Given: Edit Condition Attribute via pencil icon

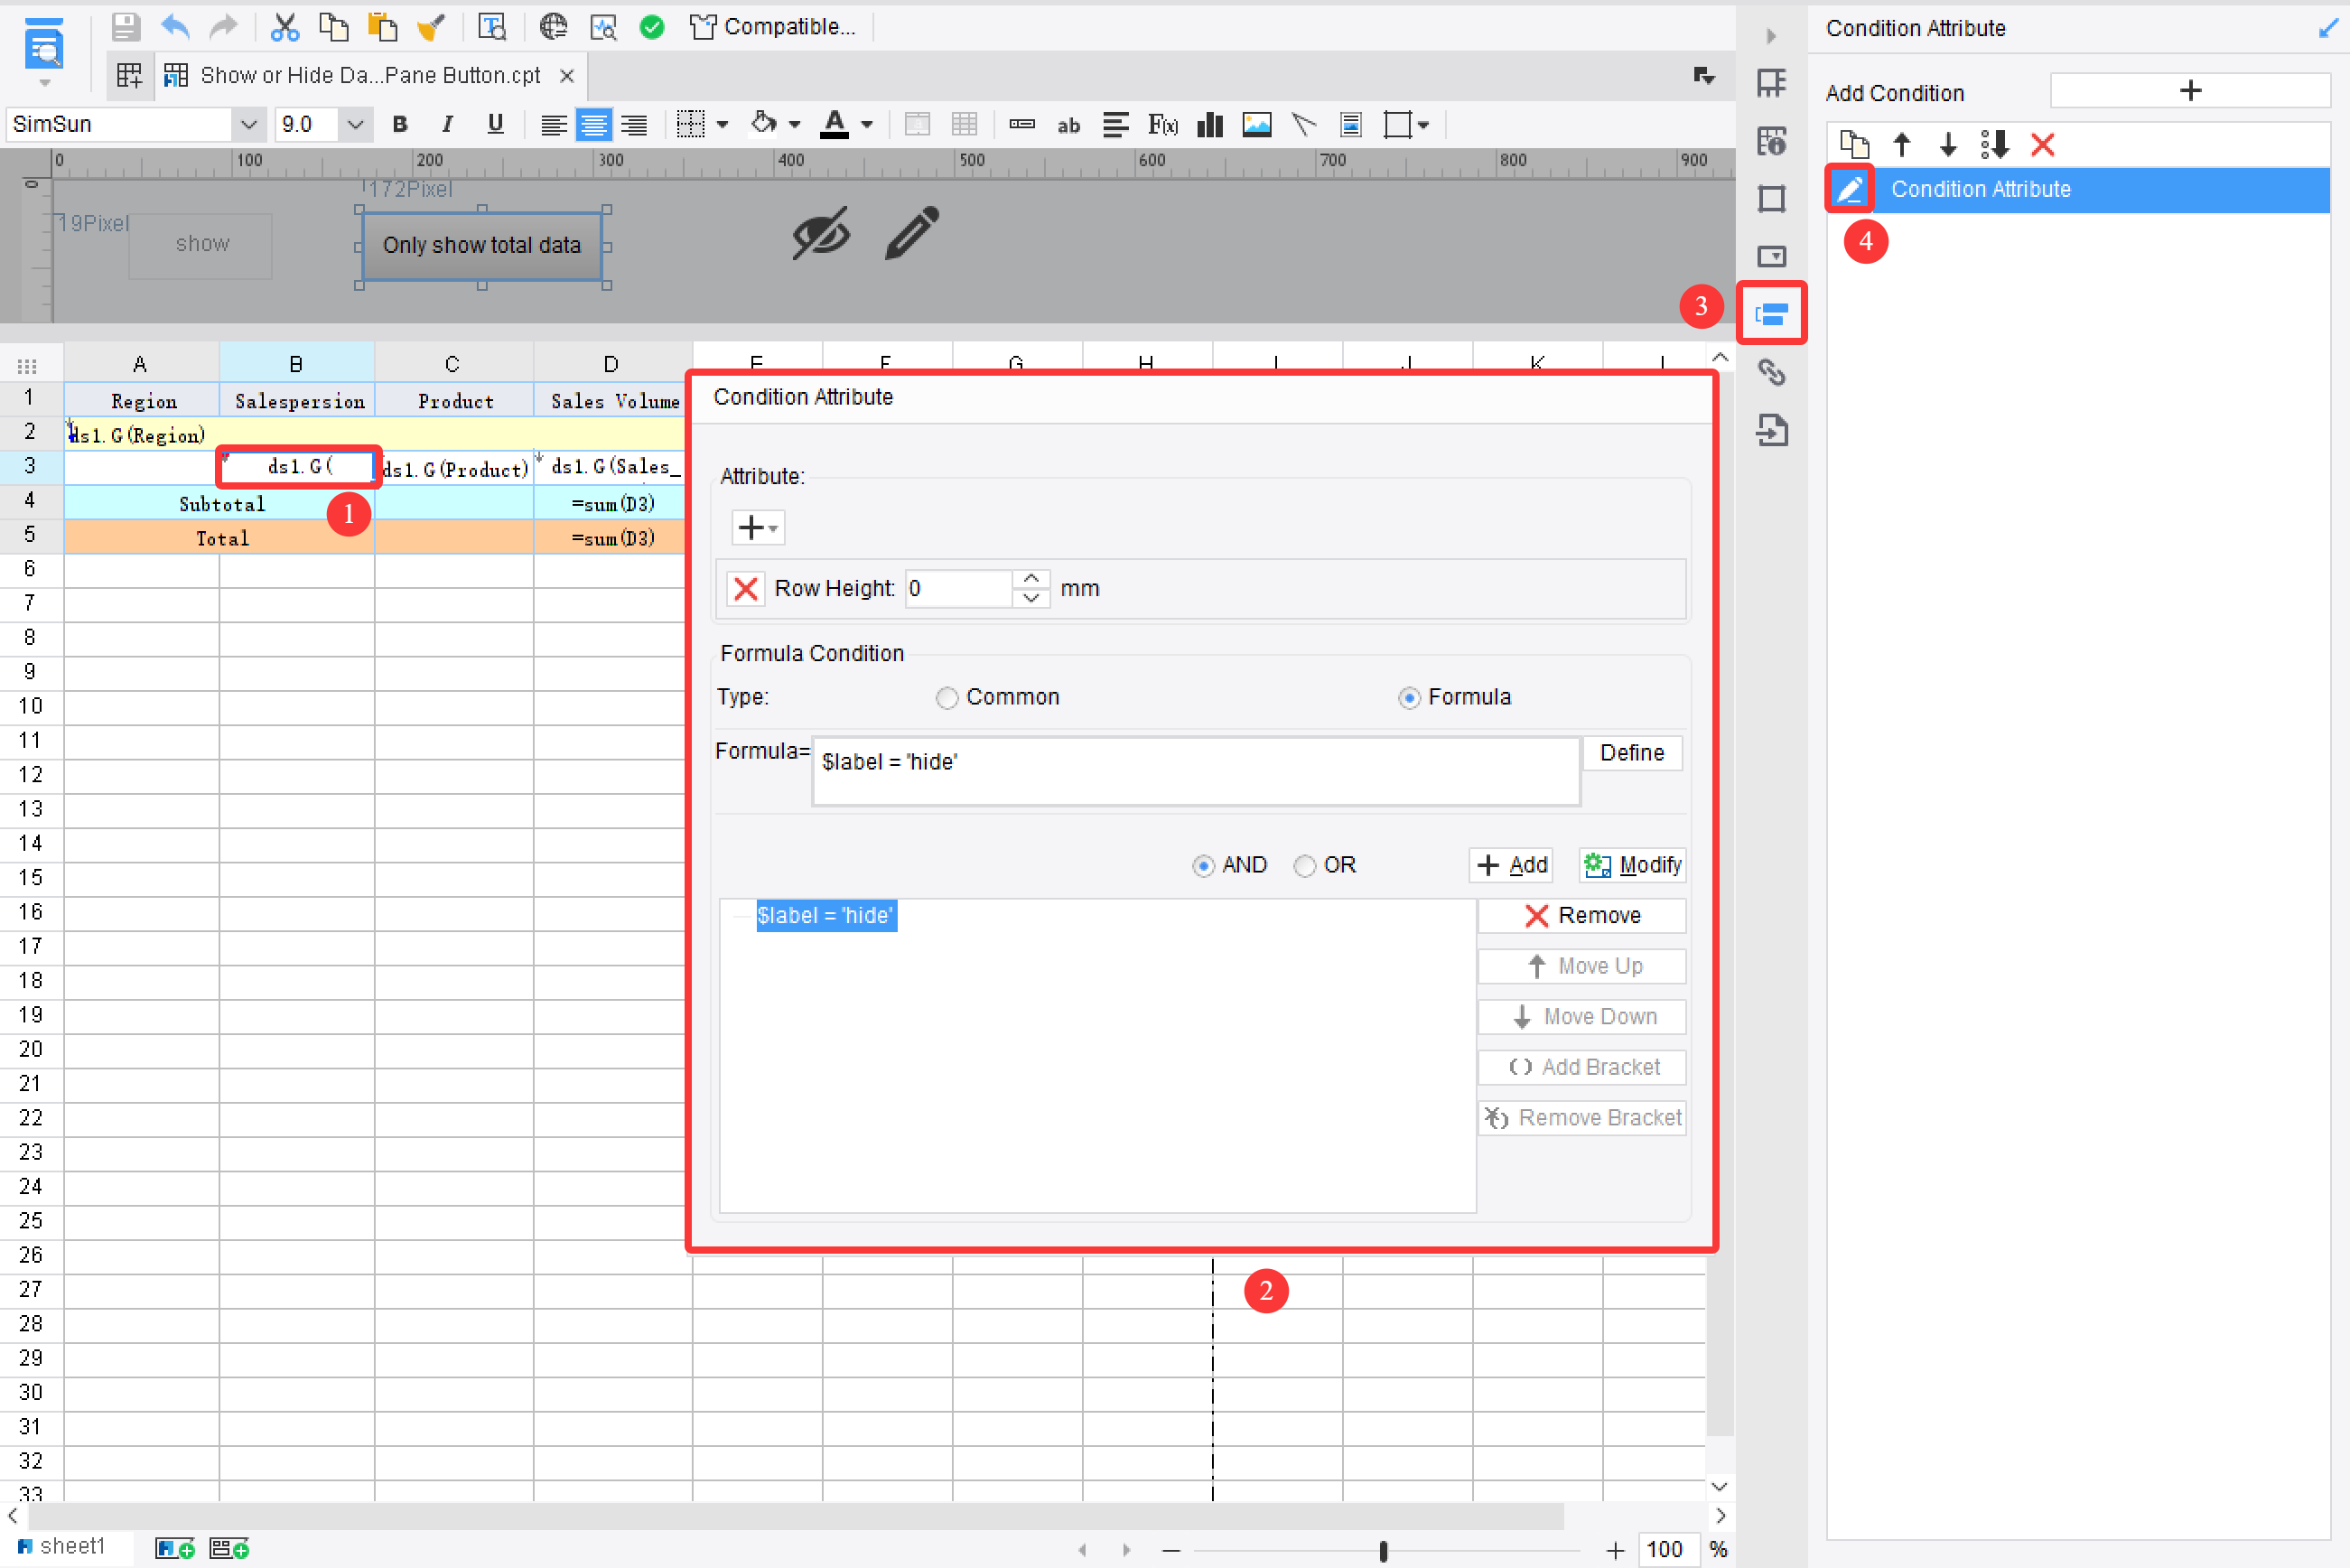Looking at the screenshot, I should [x=1849, y=189].
